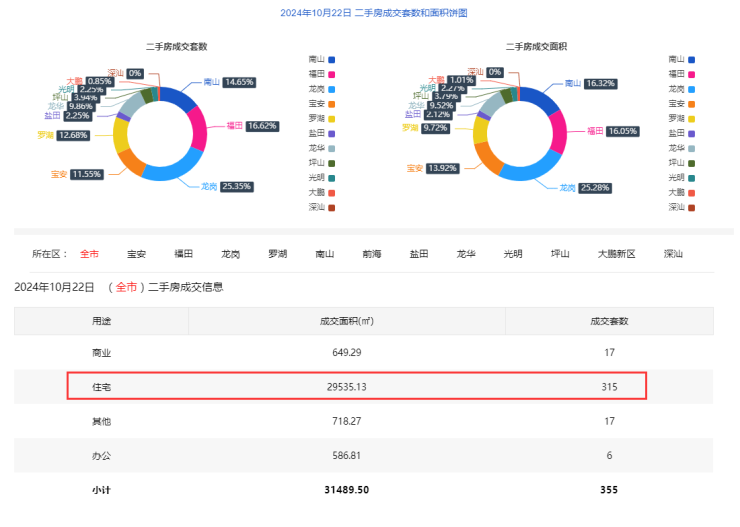
Task: Click the 宝安 13.92% slice label
Action: tap(433, 168)
